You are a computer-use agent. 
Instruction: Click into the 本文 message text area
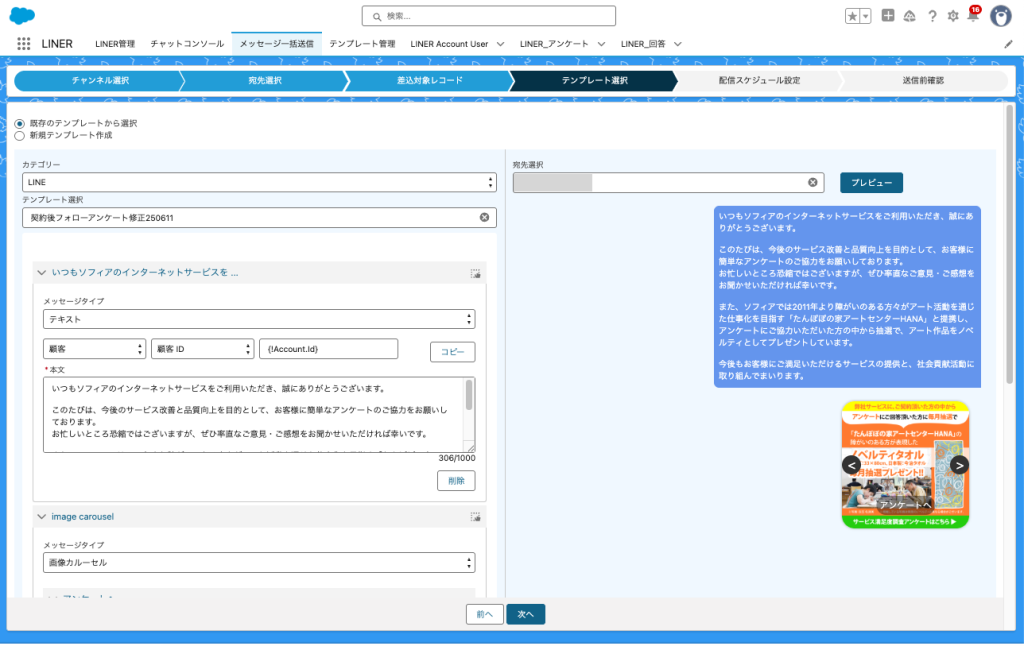pyautogui.click(x=250, y=413)
